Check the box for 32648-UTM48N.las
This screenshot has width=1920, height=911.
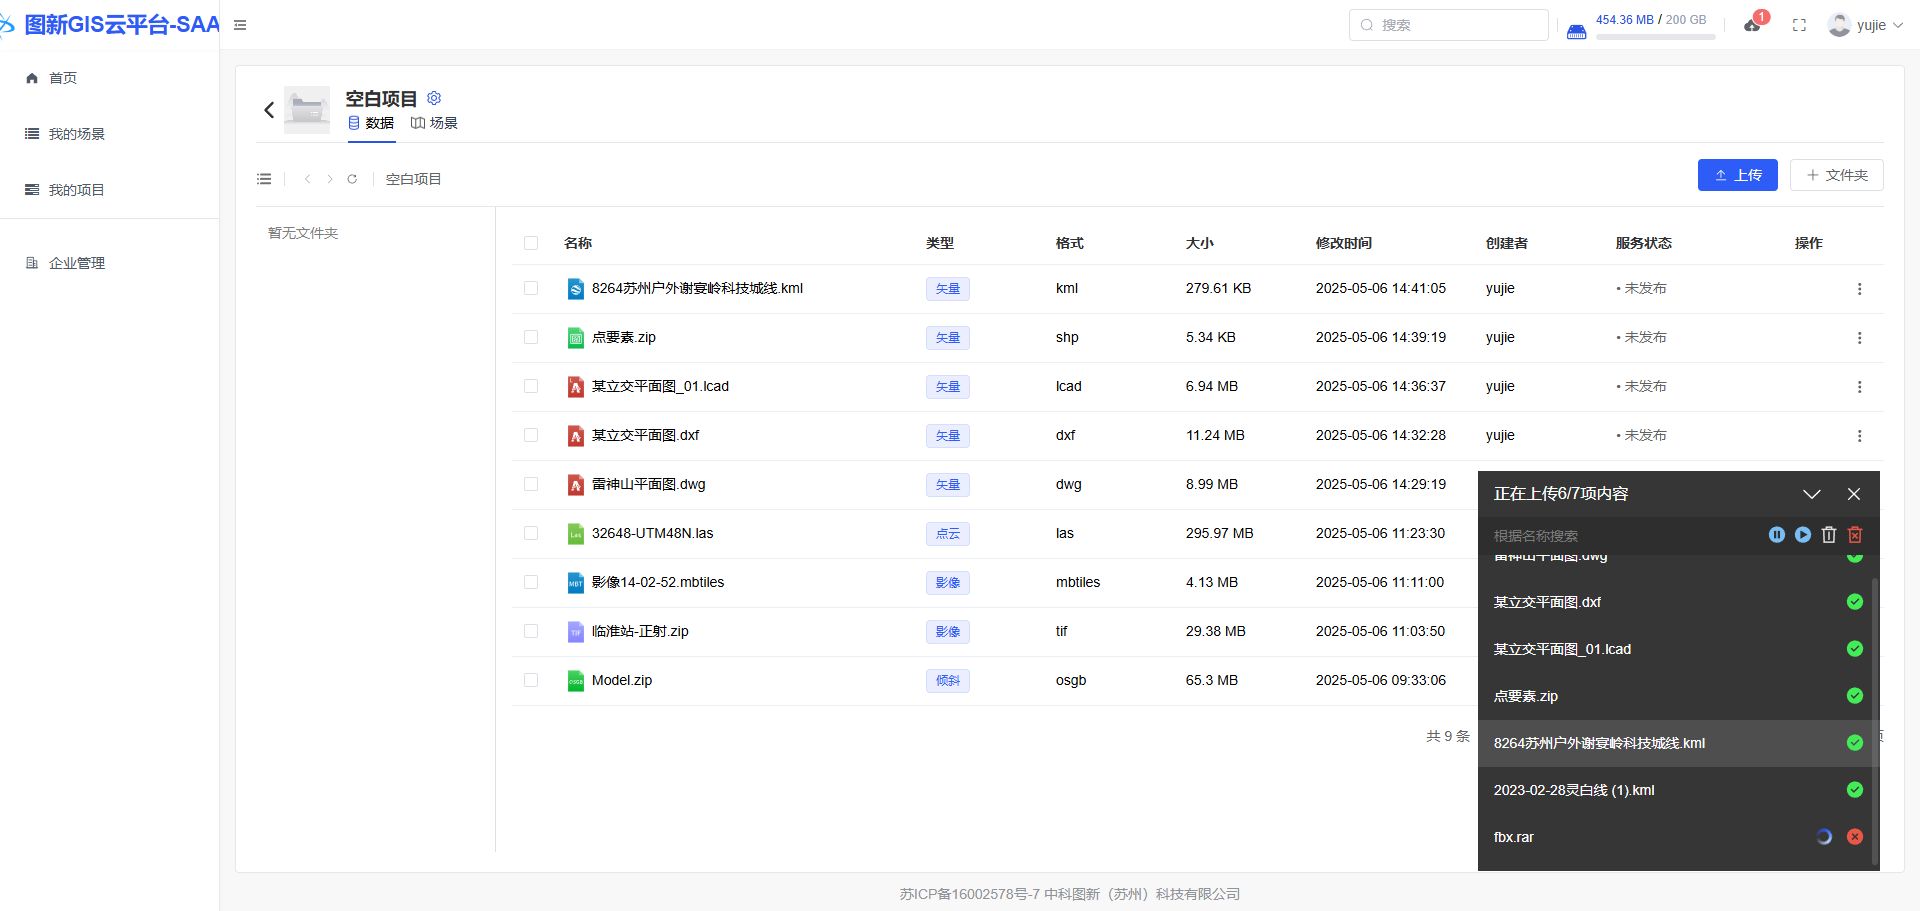[x=531, y=534]
